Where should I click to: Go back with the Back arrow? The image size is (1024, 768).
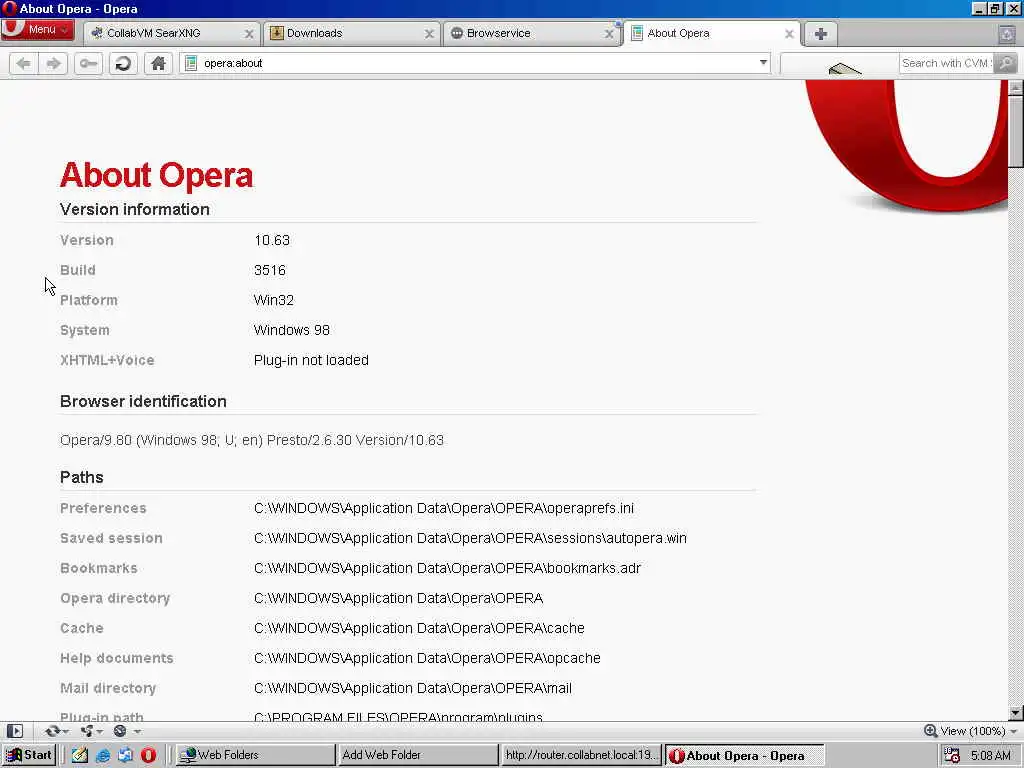point(24,63)
